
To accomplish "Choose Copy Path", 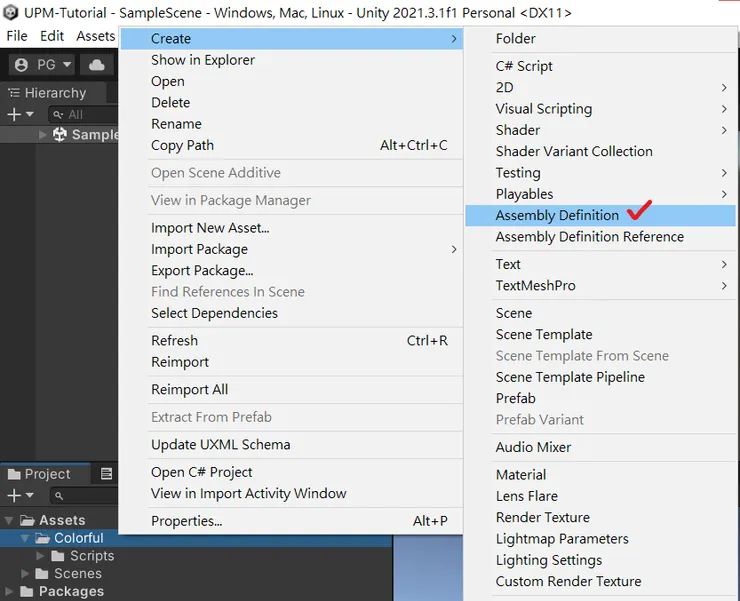I will click(x=291, y=145).
